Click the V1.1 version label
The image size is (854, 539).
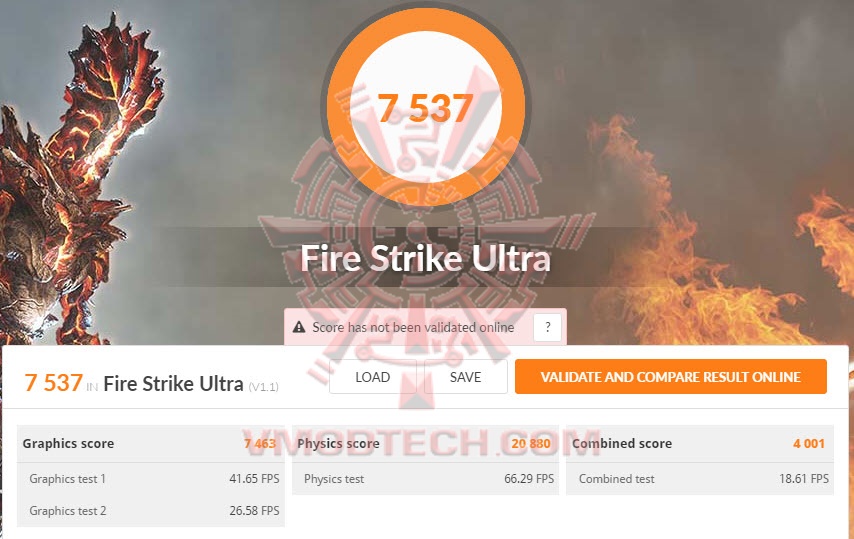[264, 387]
